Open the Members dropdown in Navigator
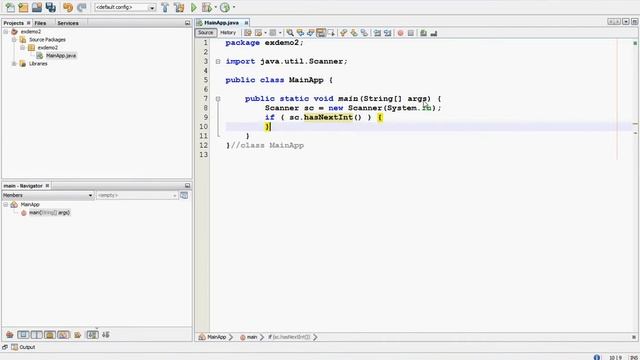This screenshot has width=640, height=360. [x=48, y=196]
